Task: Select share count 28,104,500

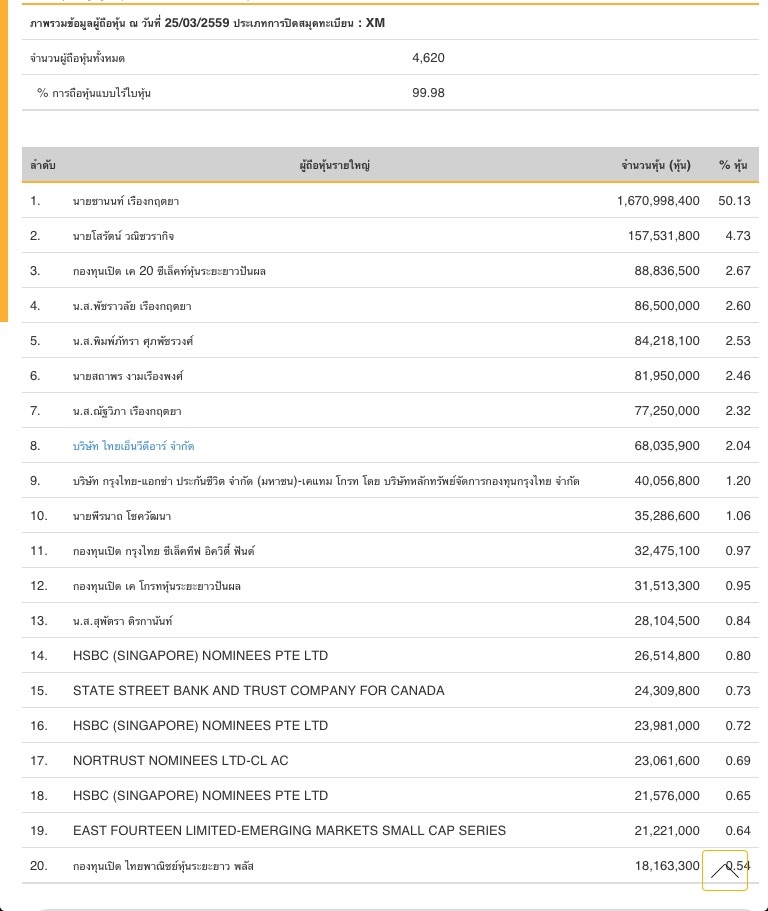Action: [667, 621]
